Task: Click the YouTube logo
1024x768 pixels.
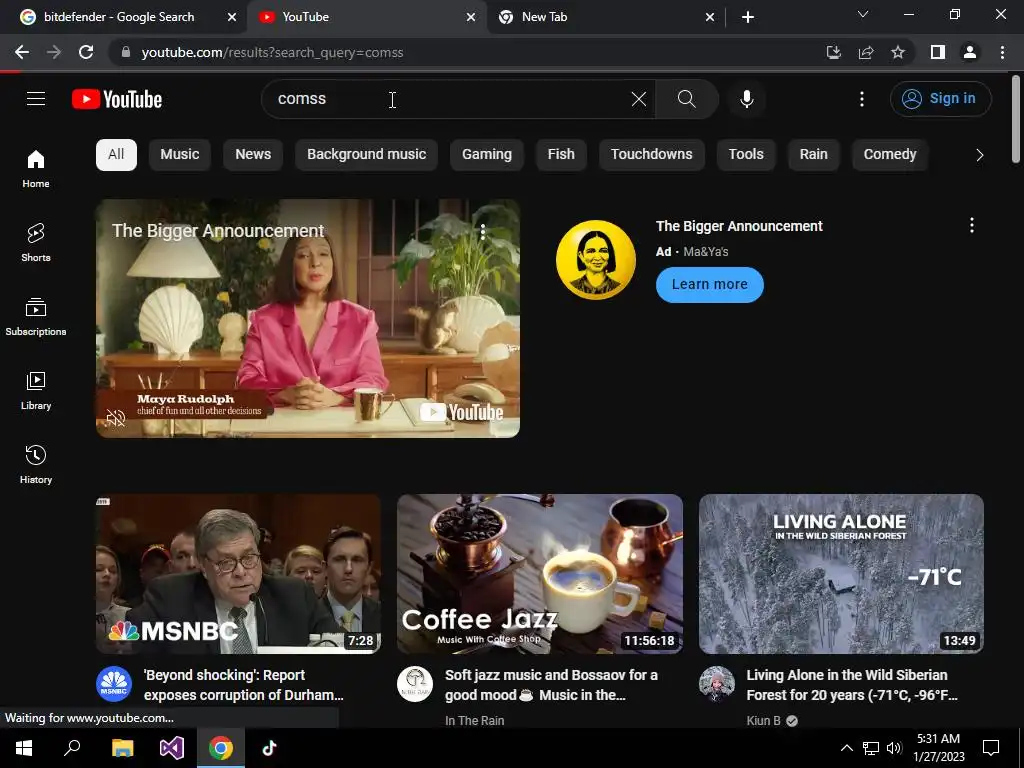Action: point(117,99)
